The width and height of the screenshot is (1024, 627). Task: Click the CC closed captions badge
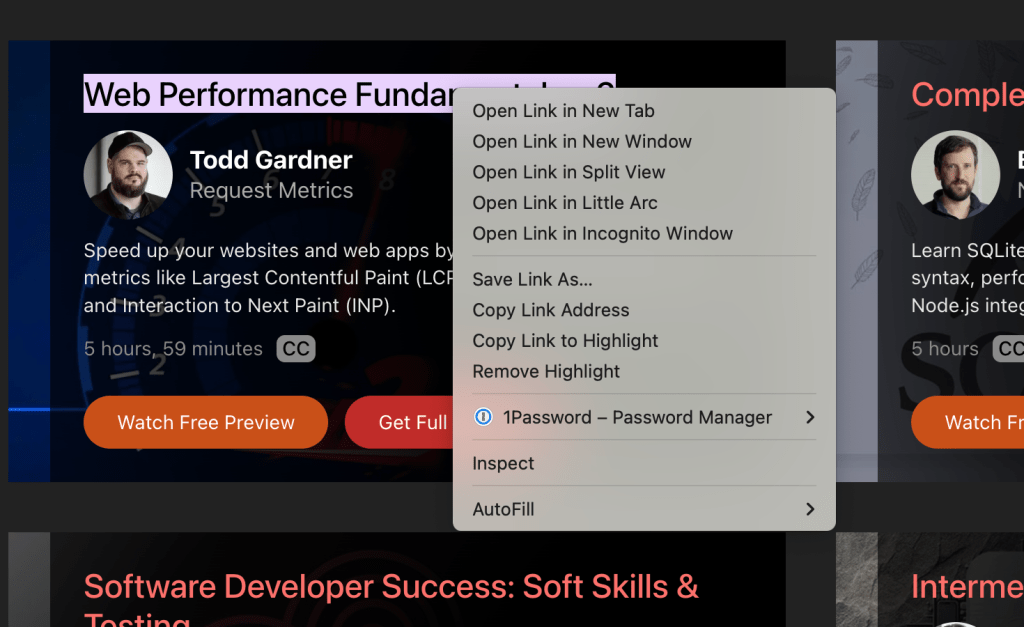tap(296, 349)
